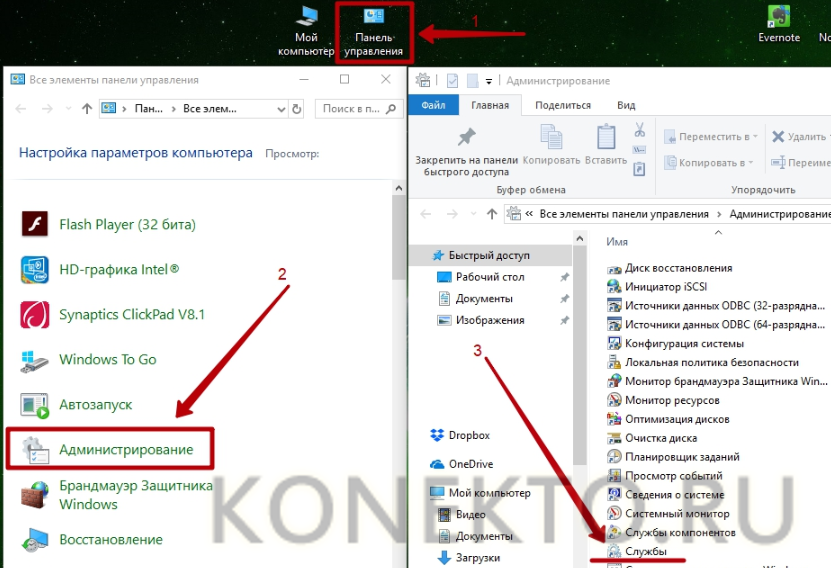831x568 pixels.
Task: Select Рабочий стол in quick access
Action: tap(480, 277)
